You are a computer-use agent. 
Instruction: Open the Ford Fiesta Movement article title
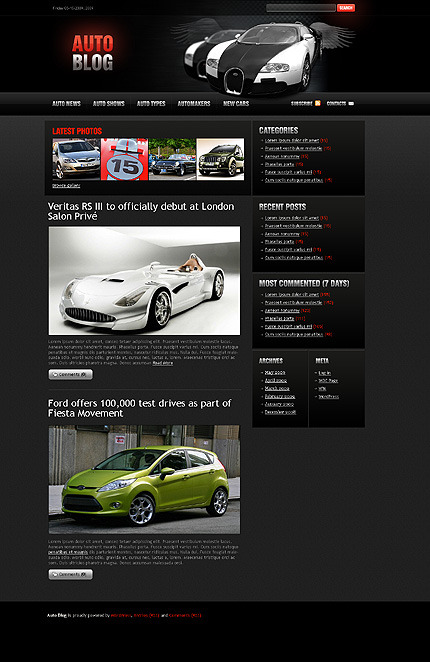tap(139, 408)
